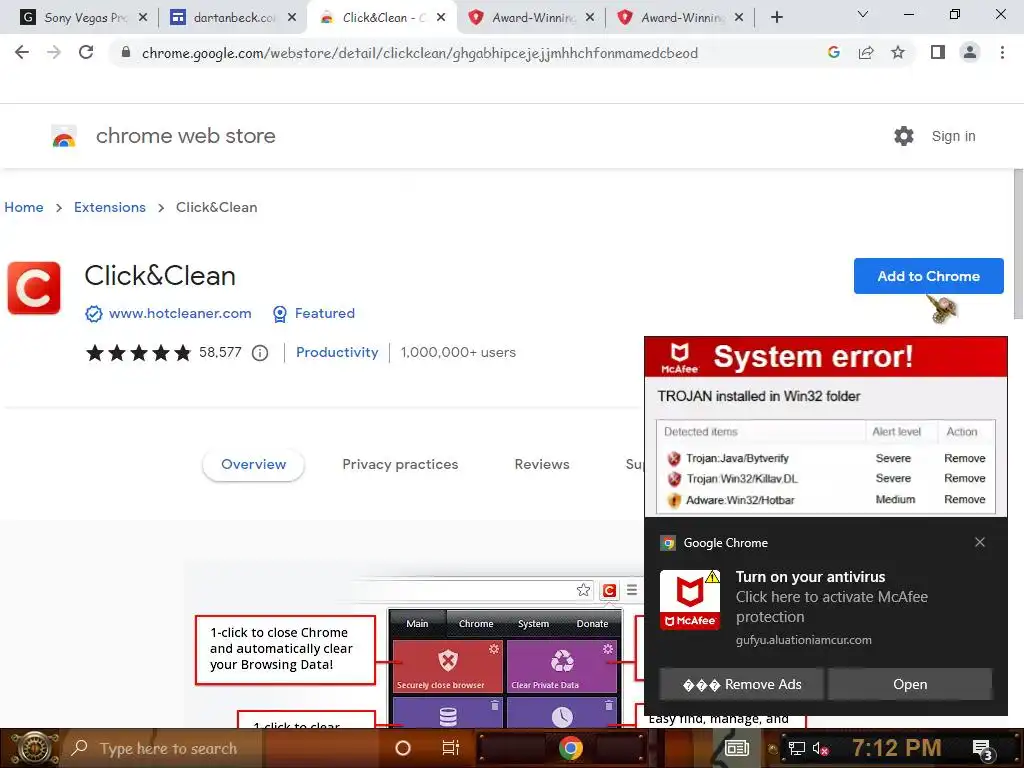Open the Chrome profile avatar
1024x768 pixels.
[x=970, y=52]
